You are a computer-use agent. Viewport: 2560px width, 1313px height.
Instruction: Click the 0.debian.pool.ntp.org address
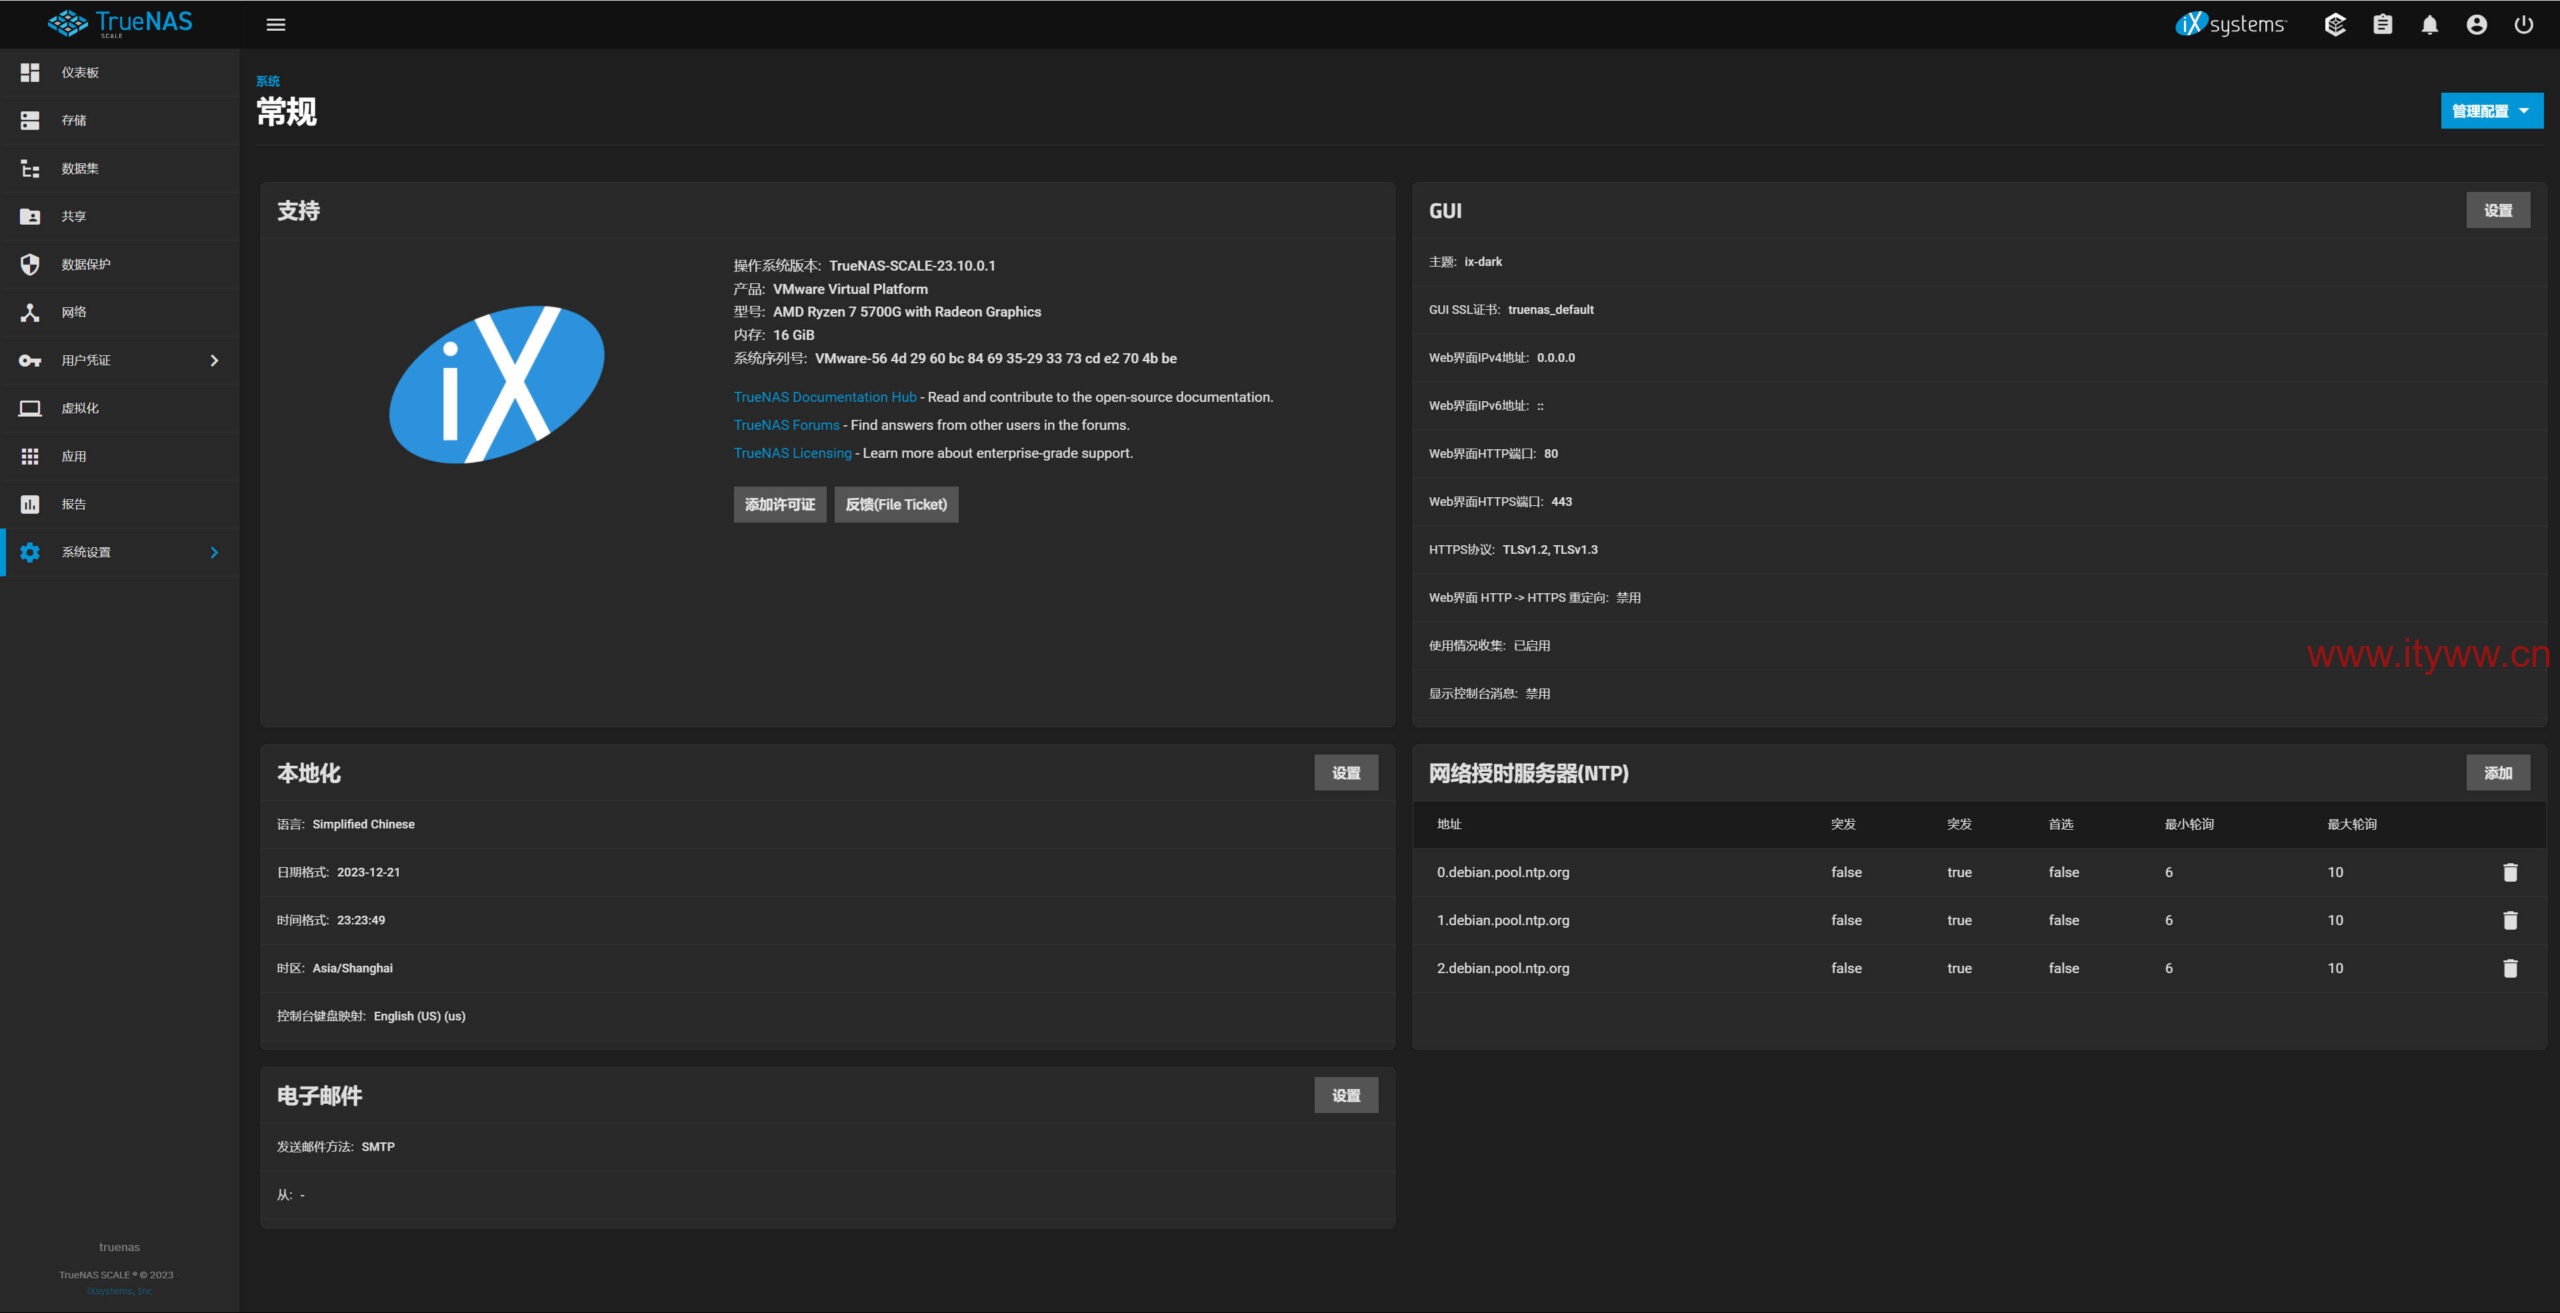coord(1503,872)
